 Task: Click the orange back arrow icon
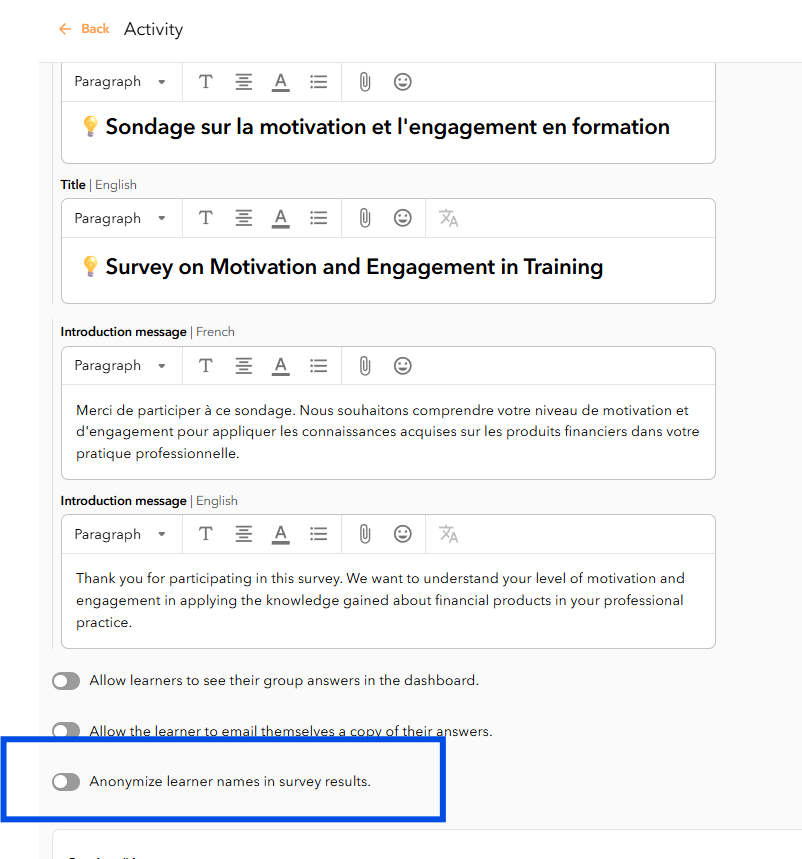pos(65,28)
